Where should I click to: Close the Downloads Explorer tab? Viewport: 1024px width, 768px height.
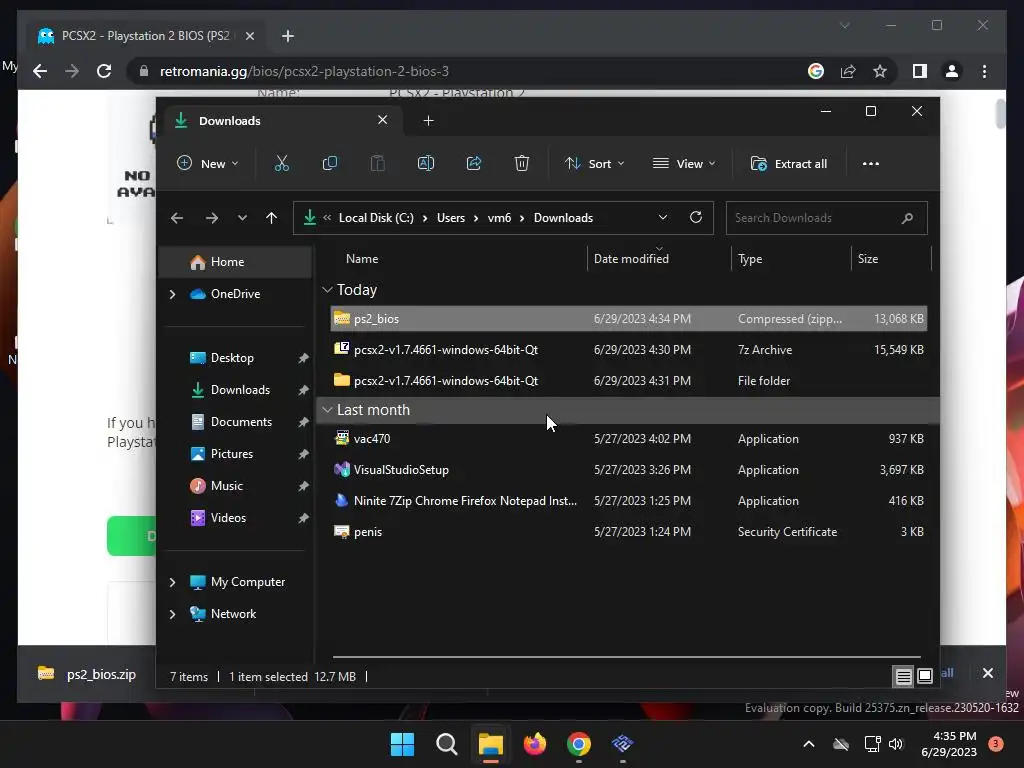point(383,120)
